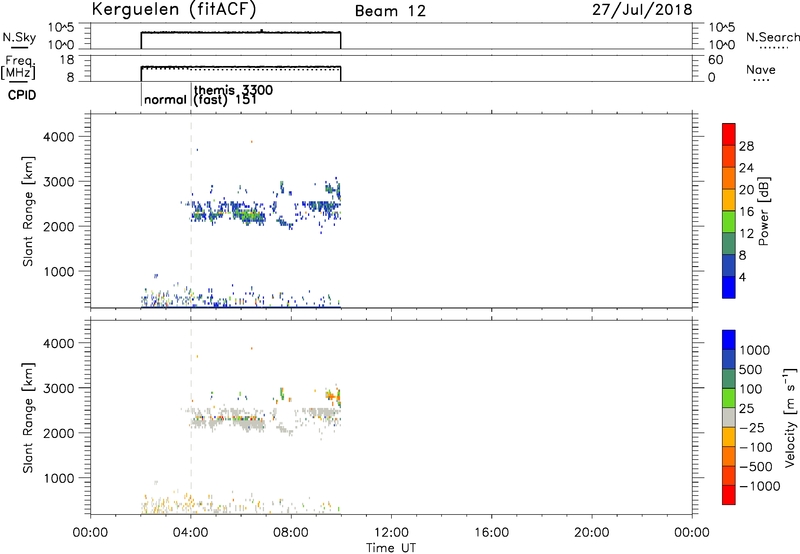Click the '20:00' time axis label

pyautogui.click(x=591, y=533)
